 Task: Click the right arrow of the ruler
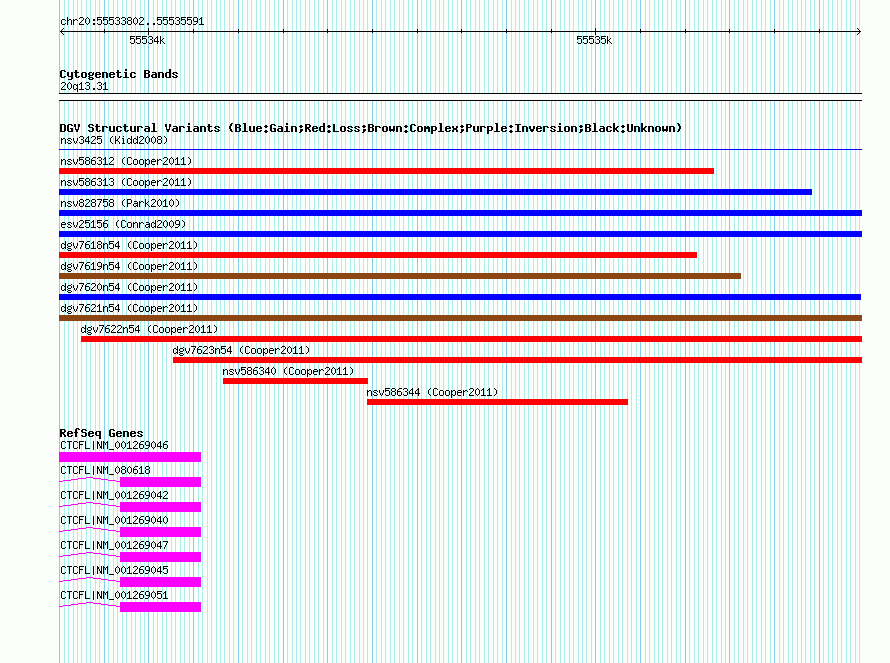click(859, 32)
